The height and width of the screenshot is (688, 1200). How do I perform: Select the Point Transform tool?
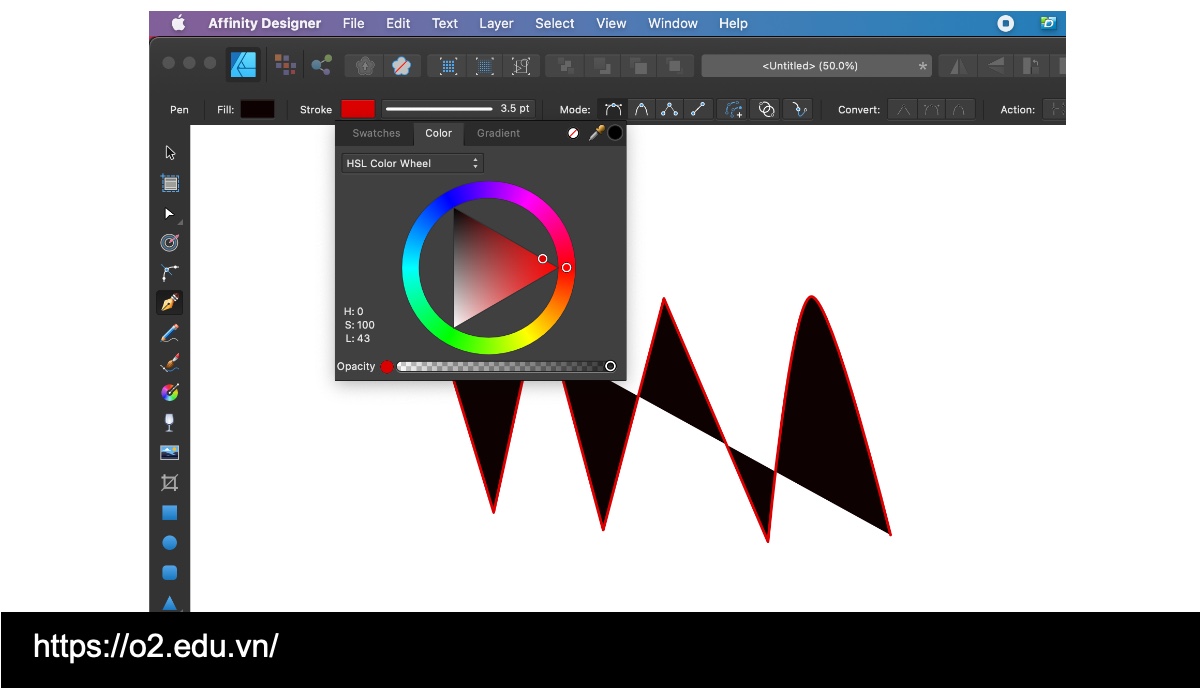pos(170,243)
